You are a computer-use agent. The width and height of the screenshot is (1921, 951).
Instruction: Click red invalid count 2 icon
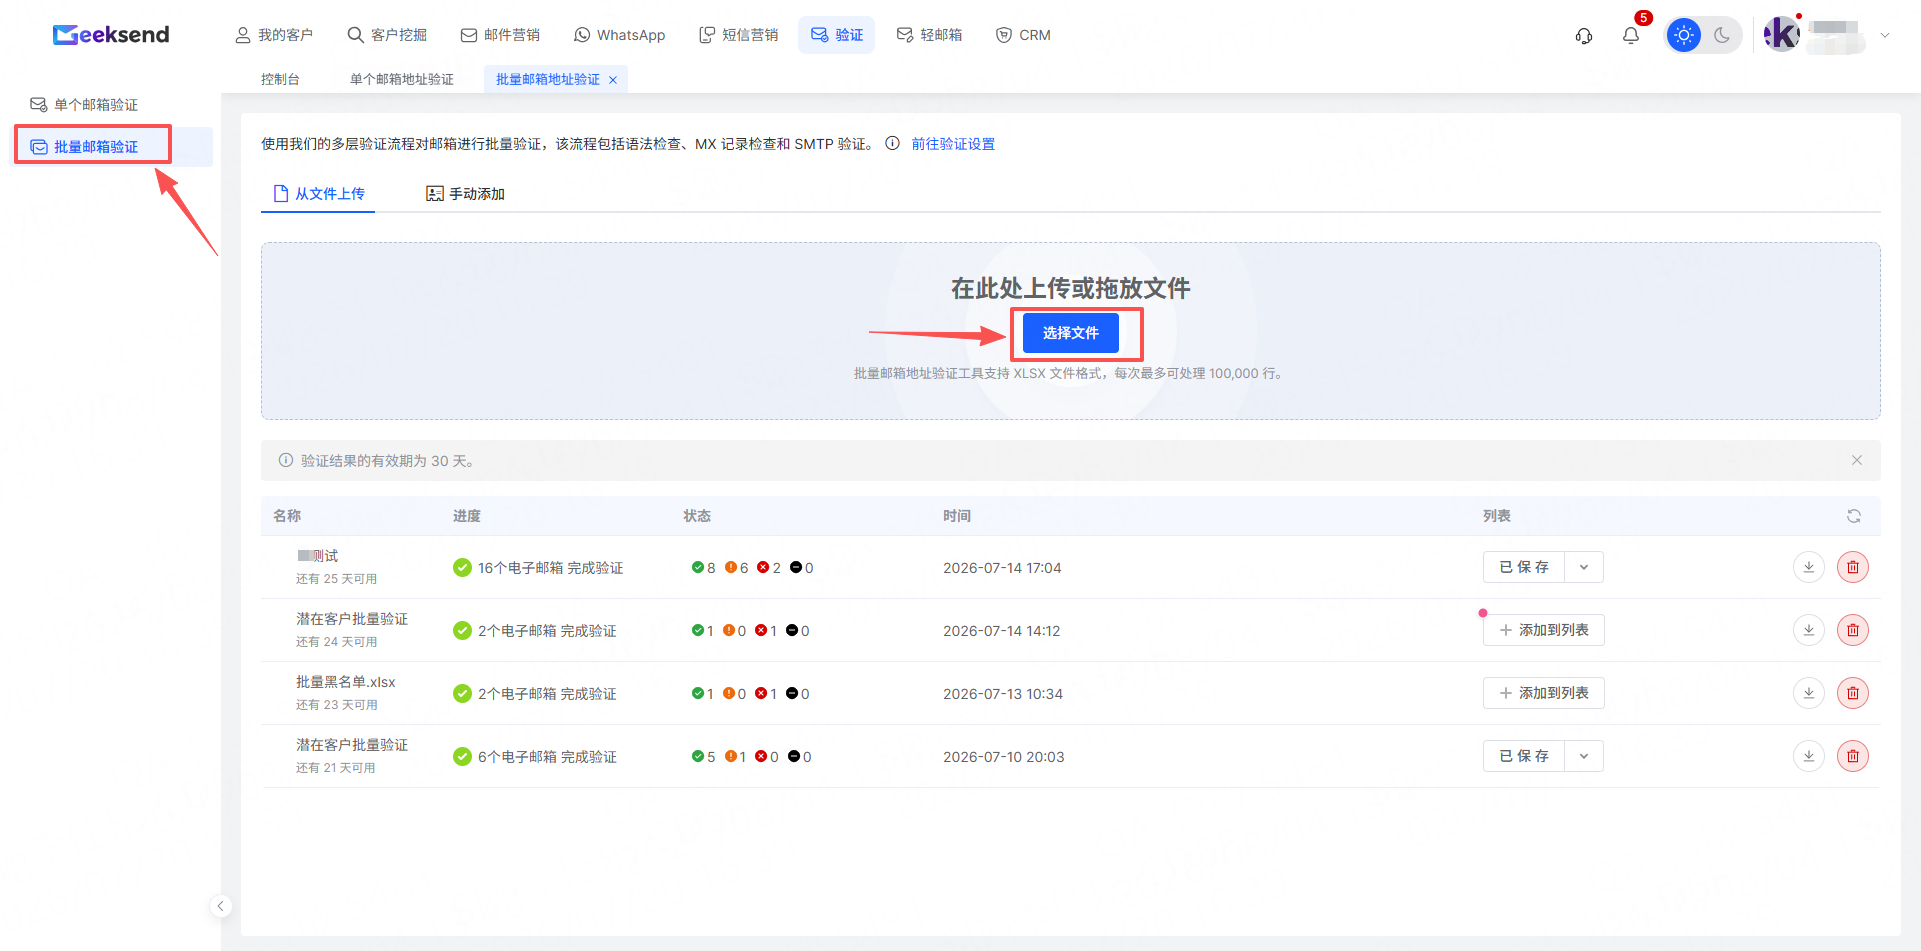(763, 567)
